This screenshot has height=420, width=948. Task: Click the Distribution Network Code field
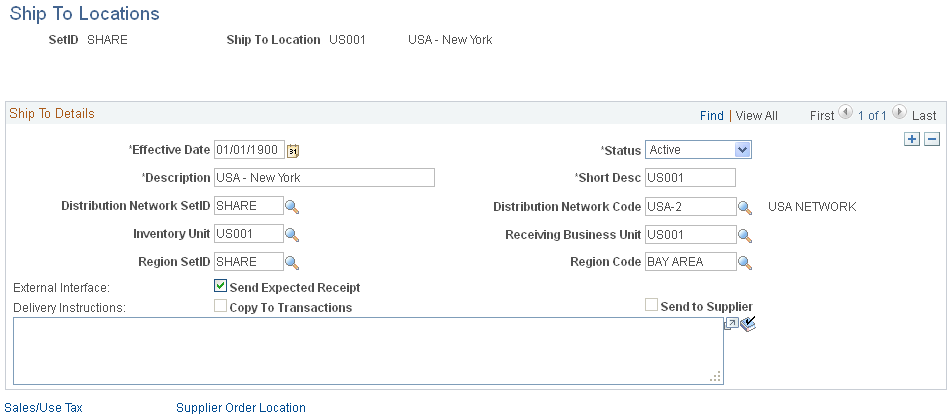pos(691,206)
